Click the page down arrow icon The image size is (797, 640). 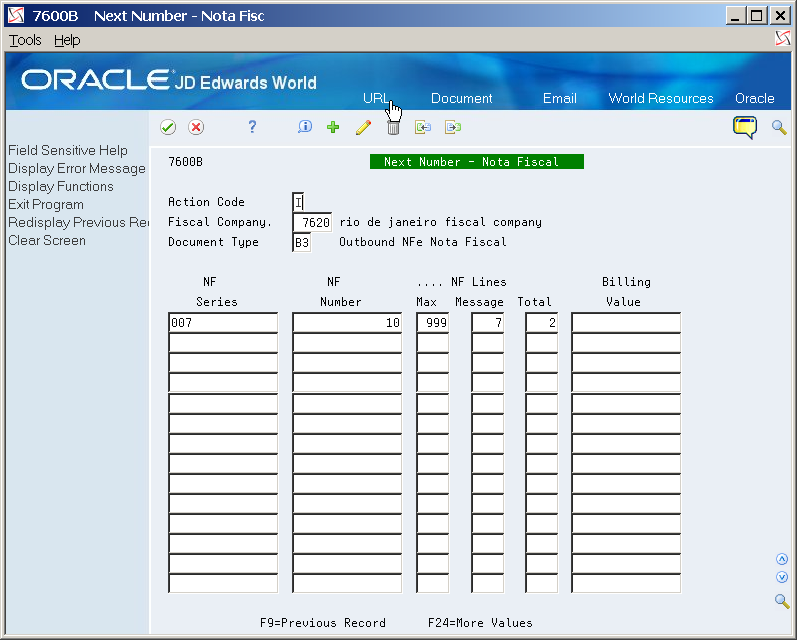782,577
